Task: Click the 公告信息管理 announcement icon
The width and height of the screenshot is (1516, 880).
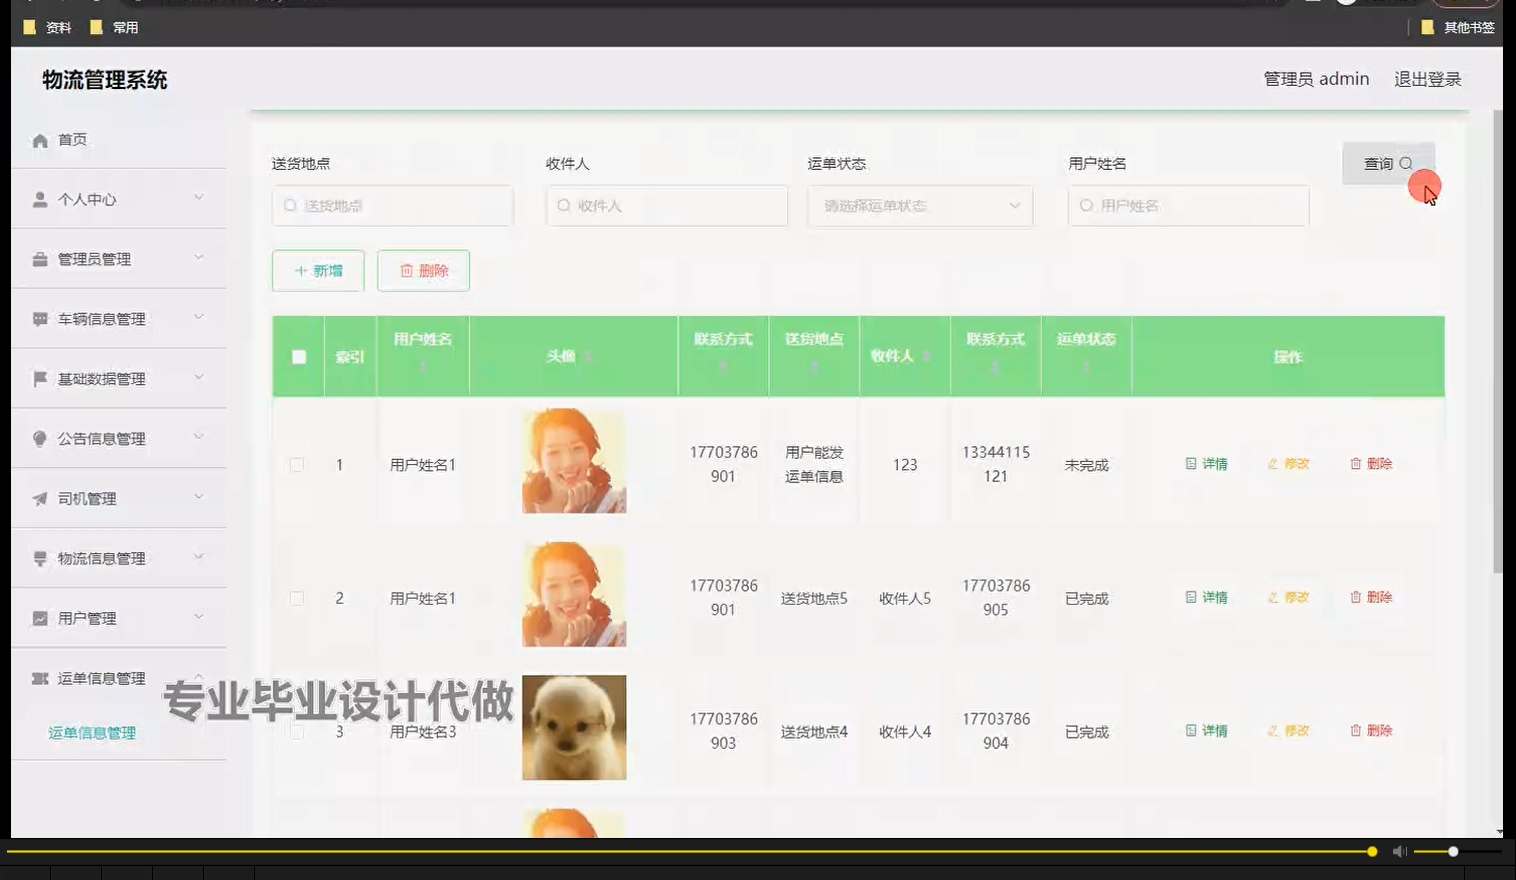Action: point(40,438)
